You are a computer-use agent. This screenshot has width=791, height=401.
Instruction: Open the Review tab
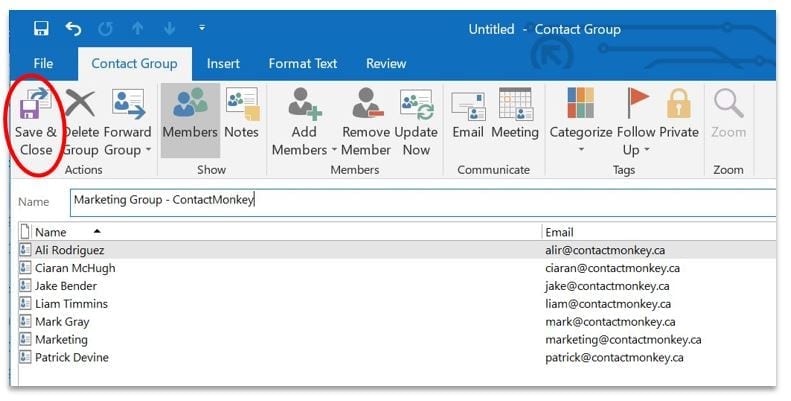[x=386, y=64]
